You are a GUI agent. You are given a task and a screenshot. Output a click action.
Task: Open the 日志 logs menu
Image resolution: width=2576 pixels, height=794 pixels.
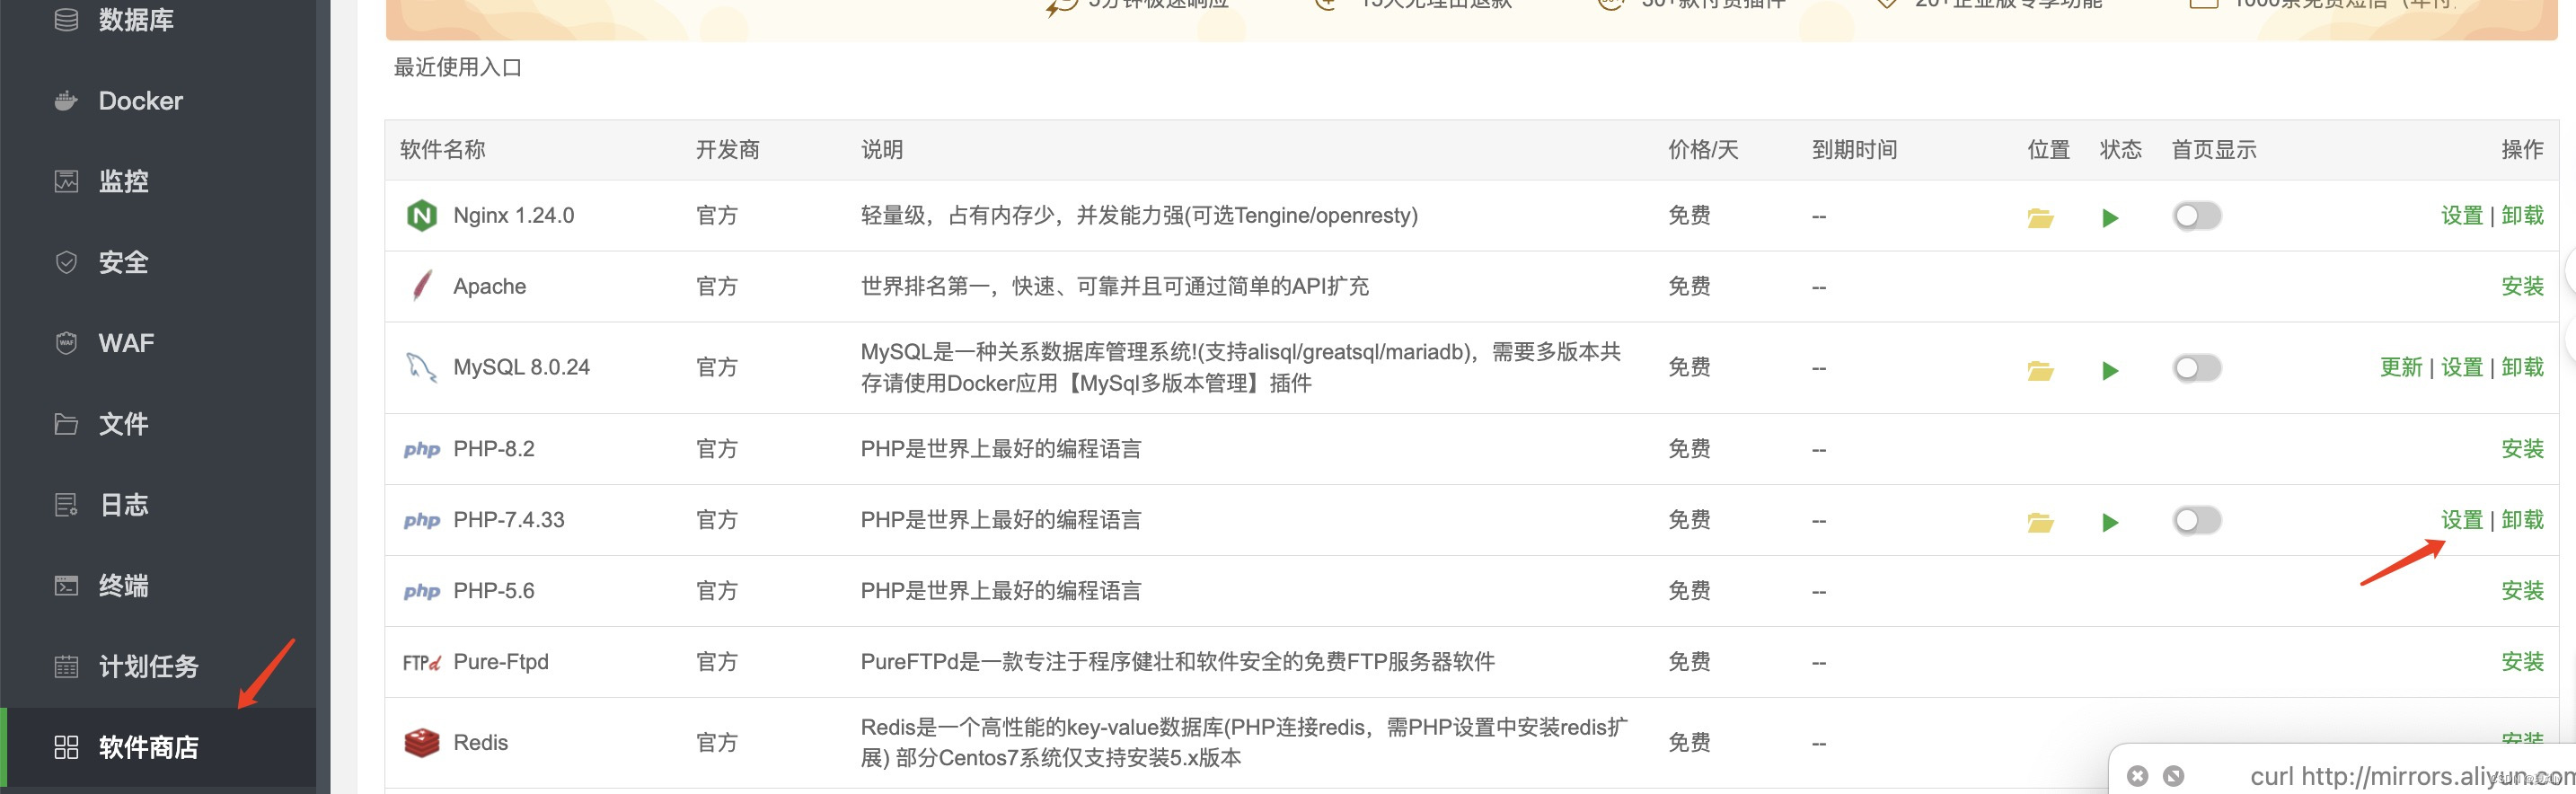click(x=124, y=505)
